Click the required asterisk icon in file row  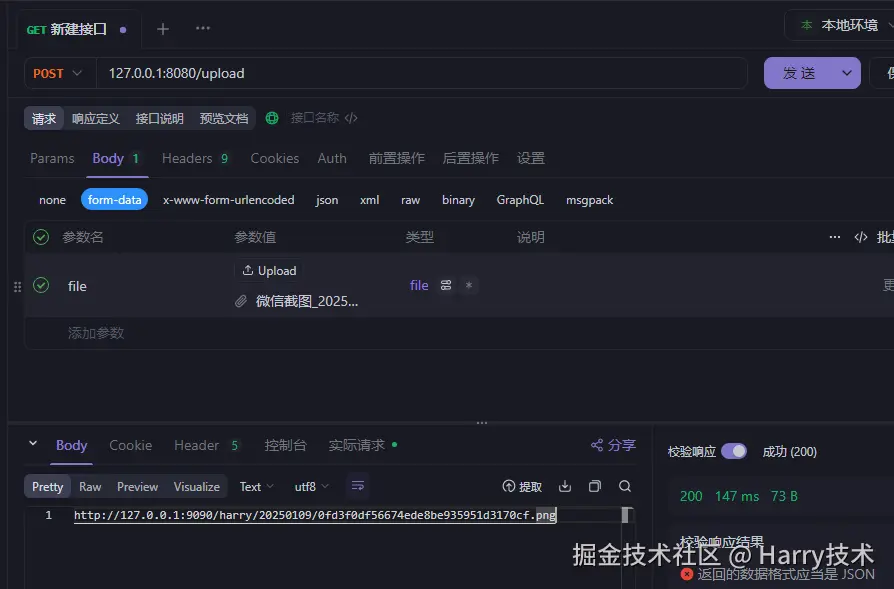click(469, 285)
